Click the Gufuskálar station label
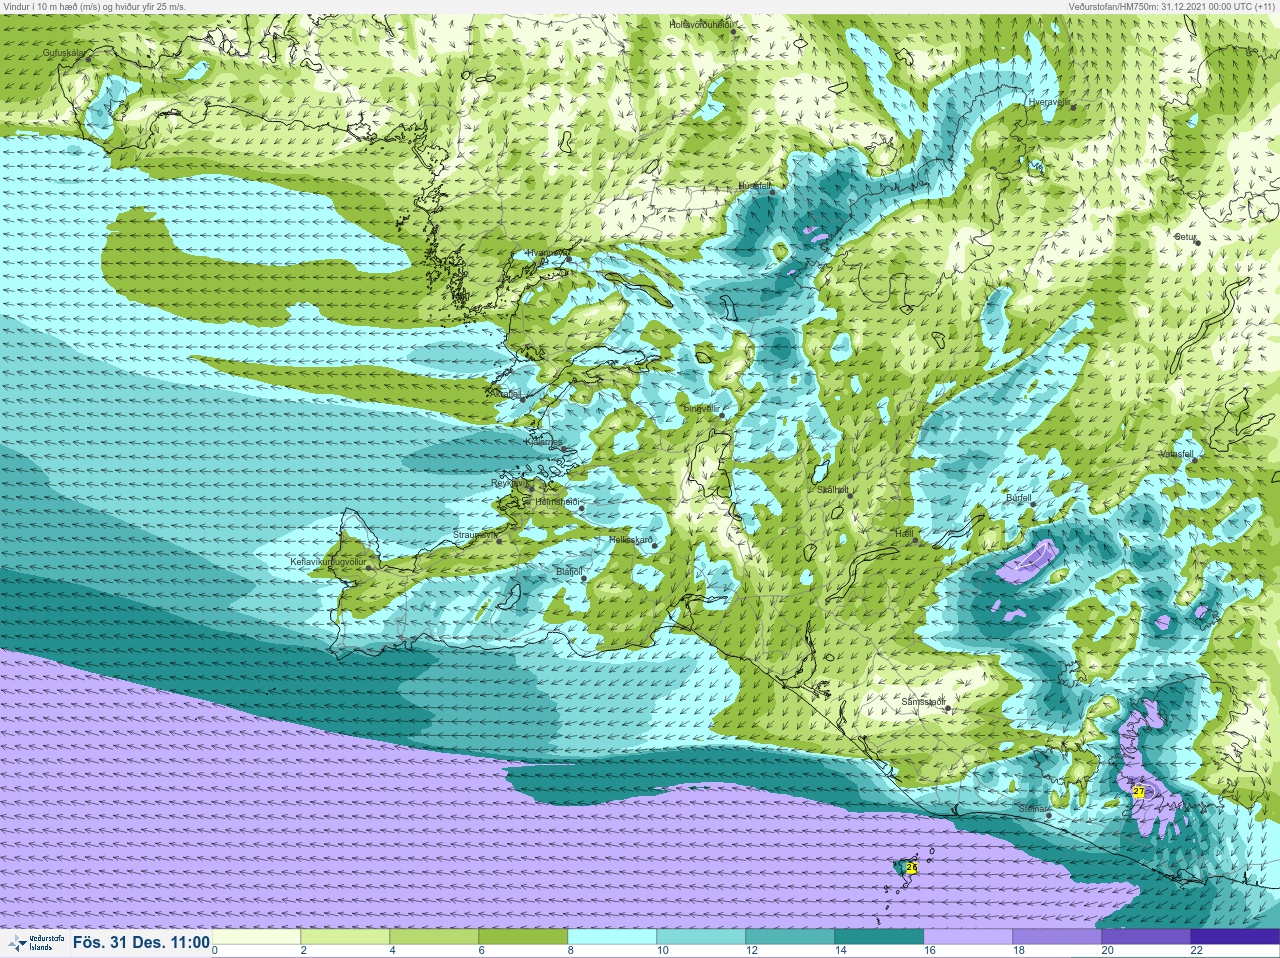Image resolution: width=1280 pixels, height=958 pixels. click(64, 52)
